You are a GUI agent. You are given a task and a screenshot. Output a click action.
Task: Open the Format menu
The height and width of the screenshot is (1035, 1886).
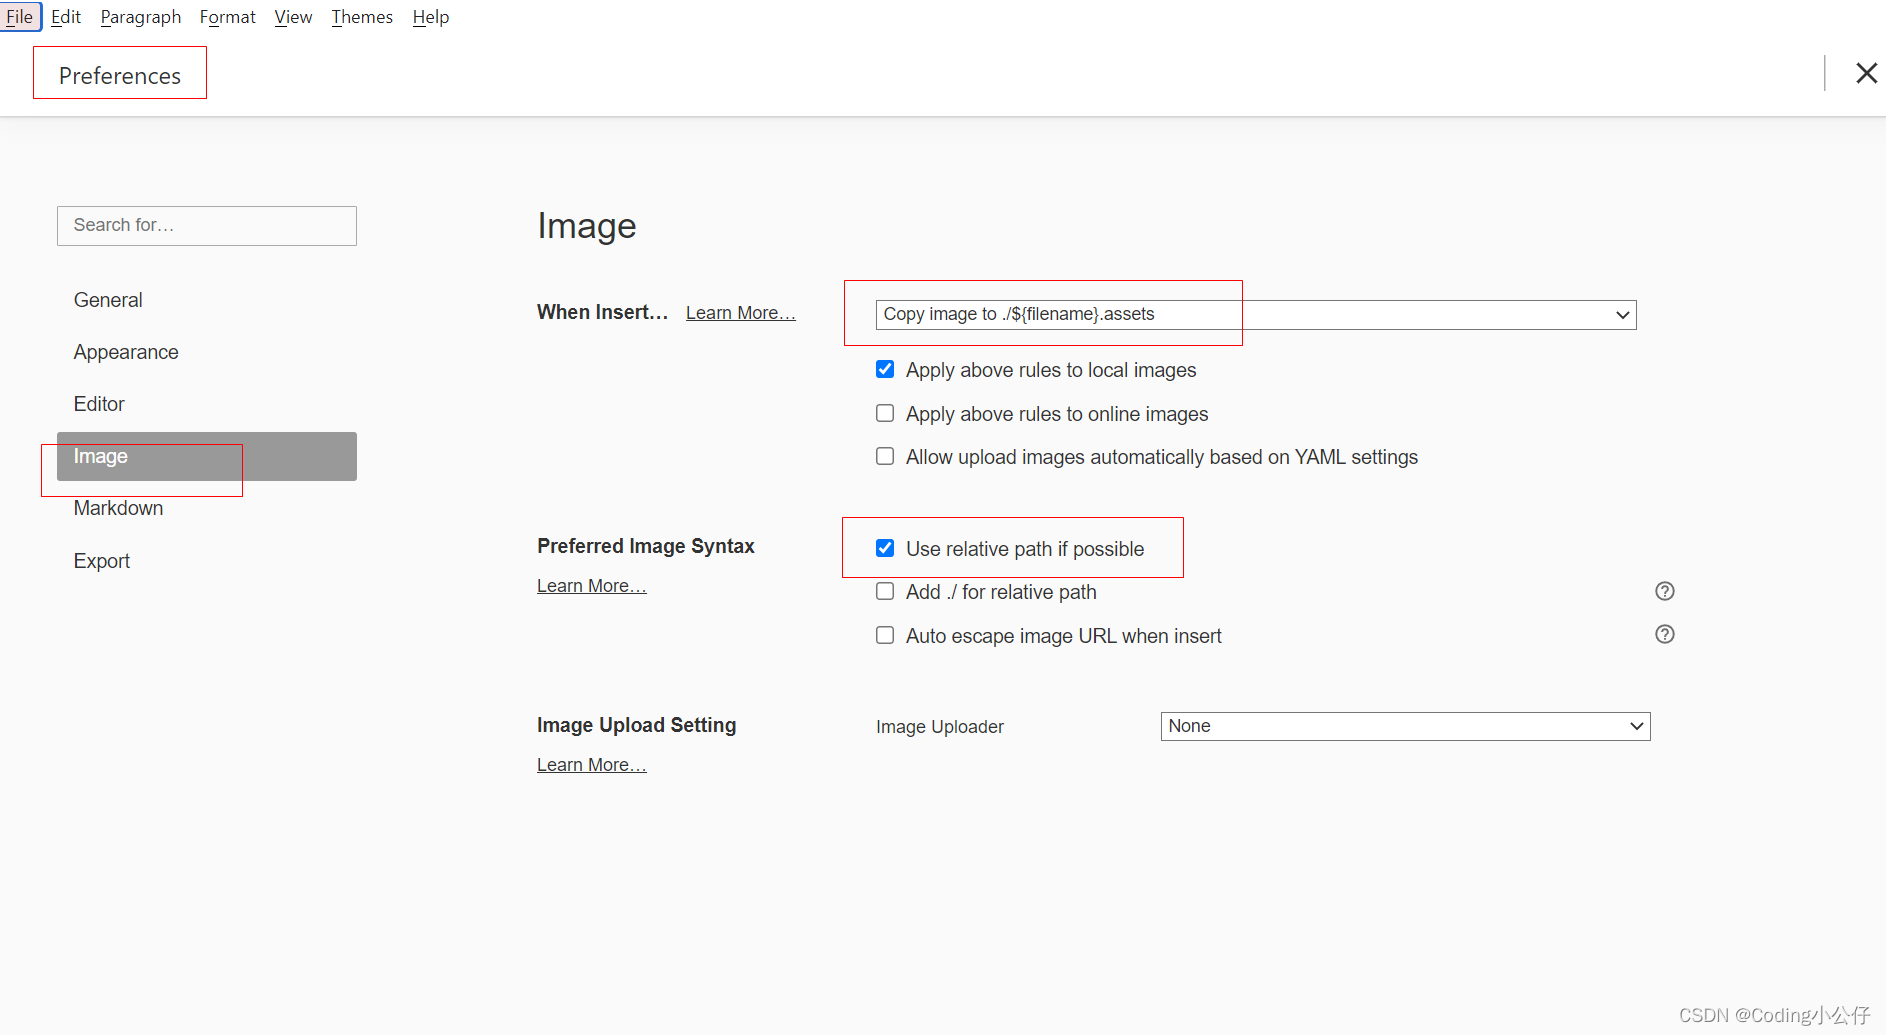pyautogui.click(x=228, y=17)
